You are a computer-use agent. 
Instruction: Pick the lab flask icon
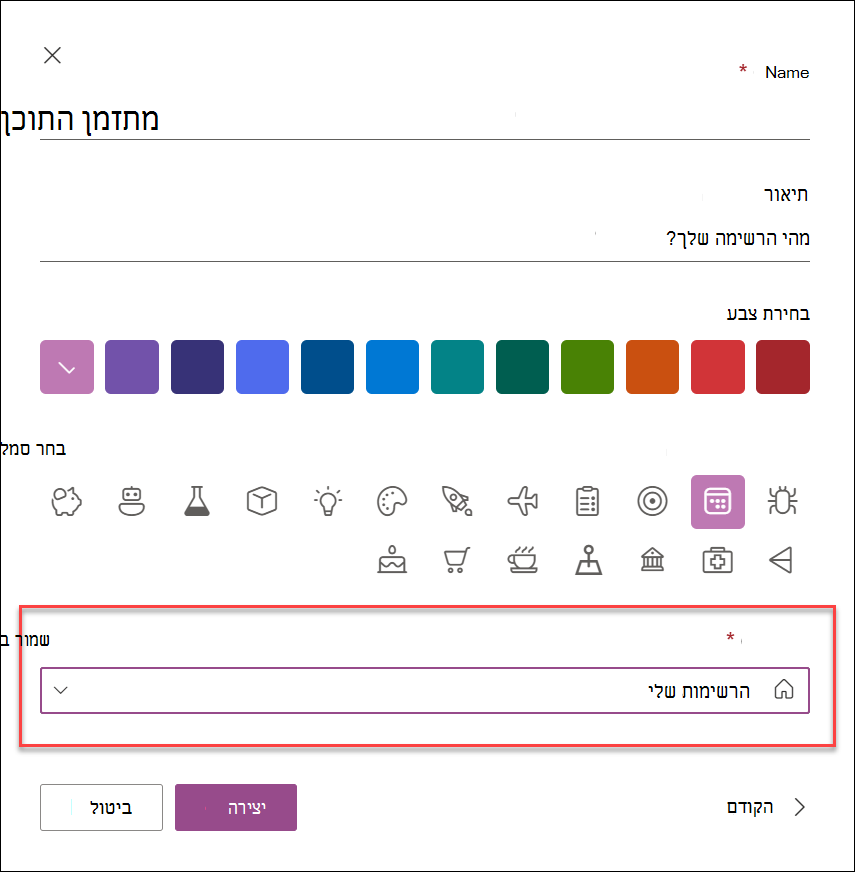[197, 502]
